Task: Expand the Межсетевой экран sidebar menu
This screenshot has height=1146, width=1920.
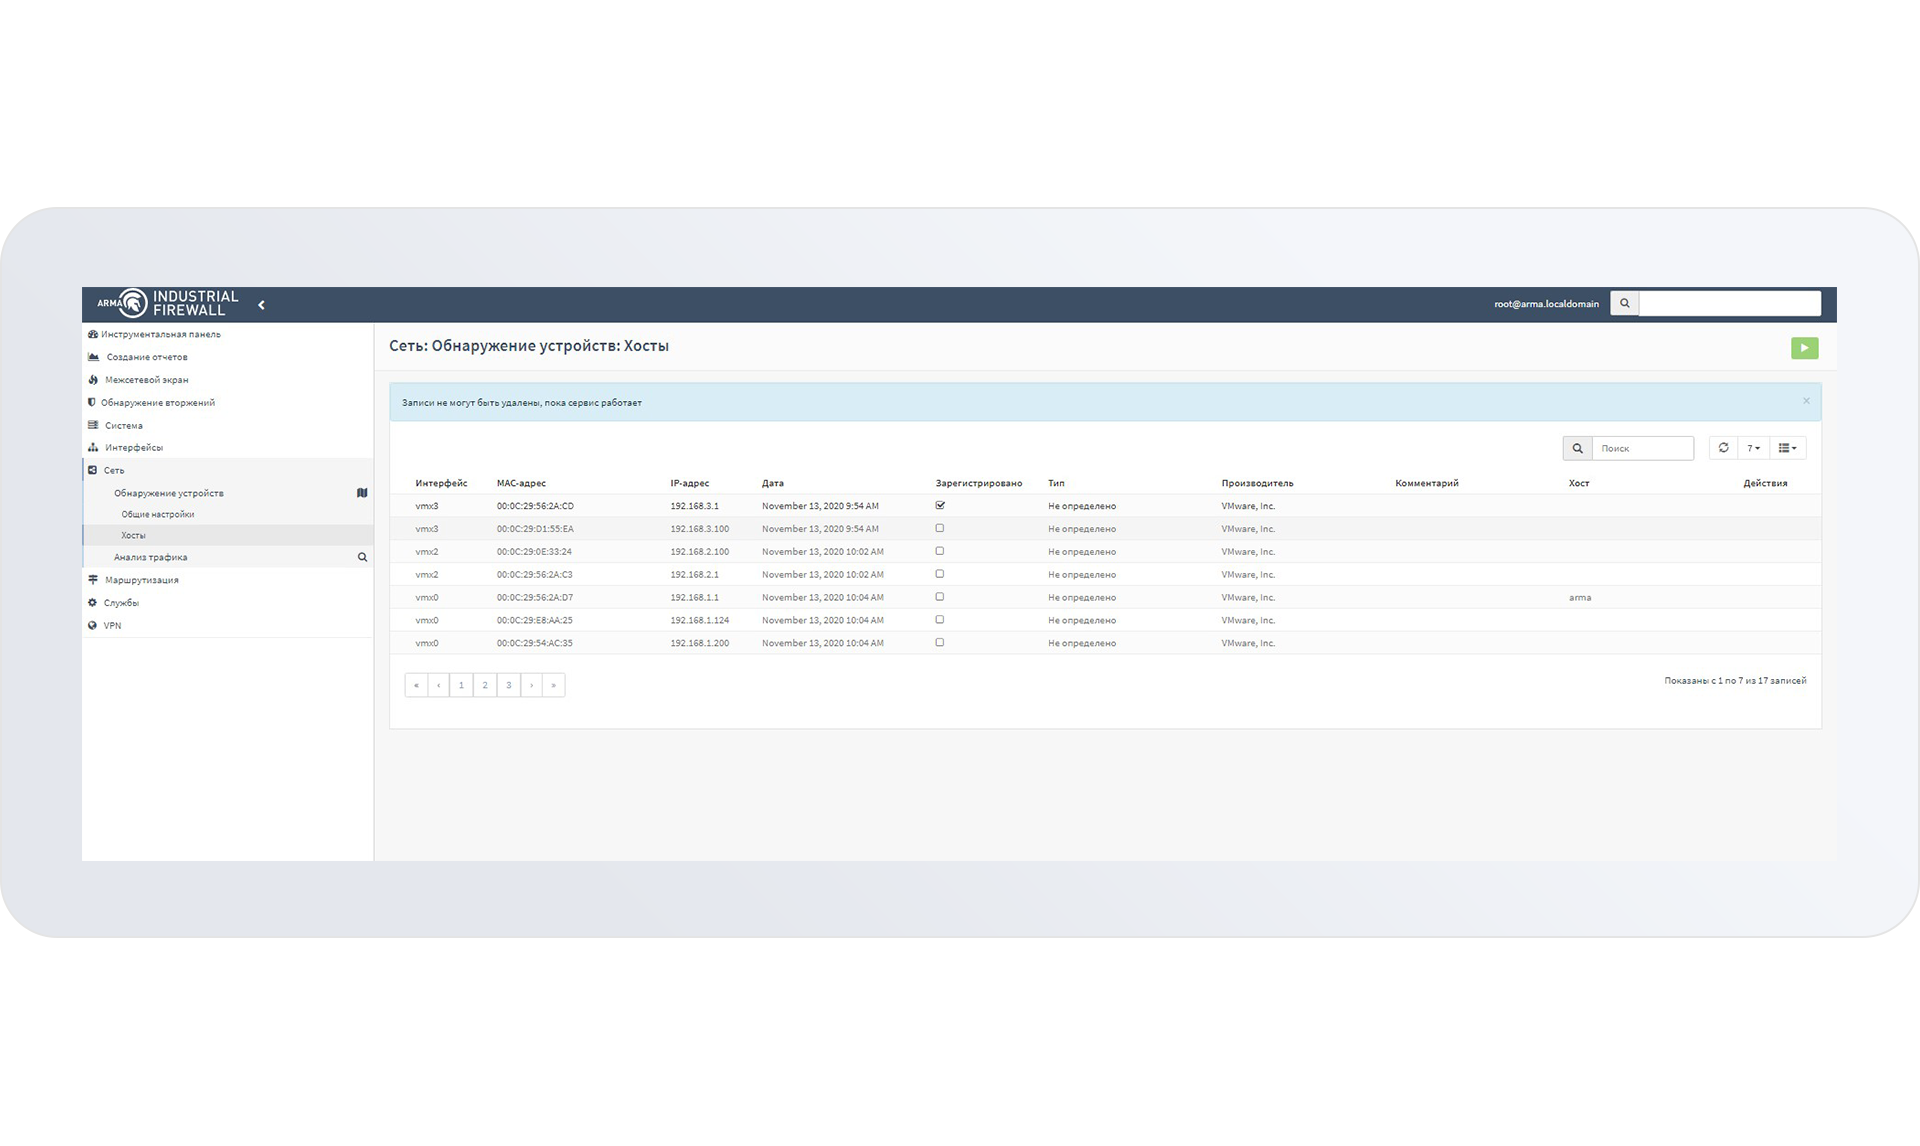Action: point(146,380)
